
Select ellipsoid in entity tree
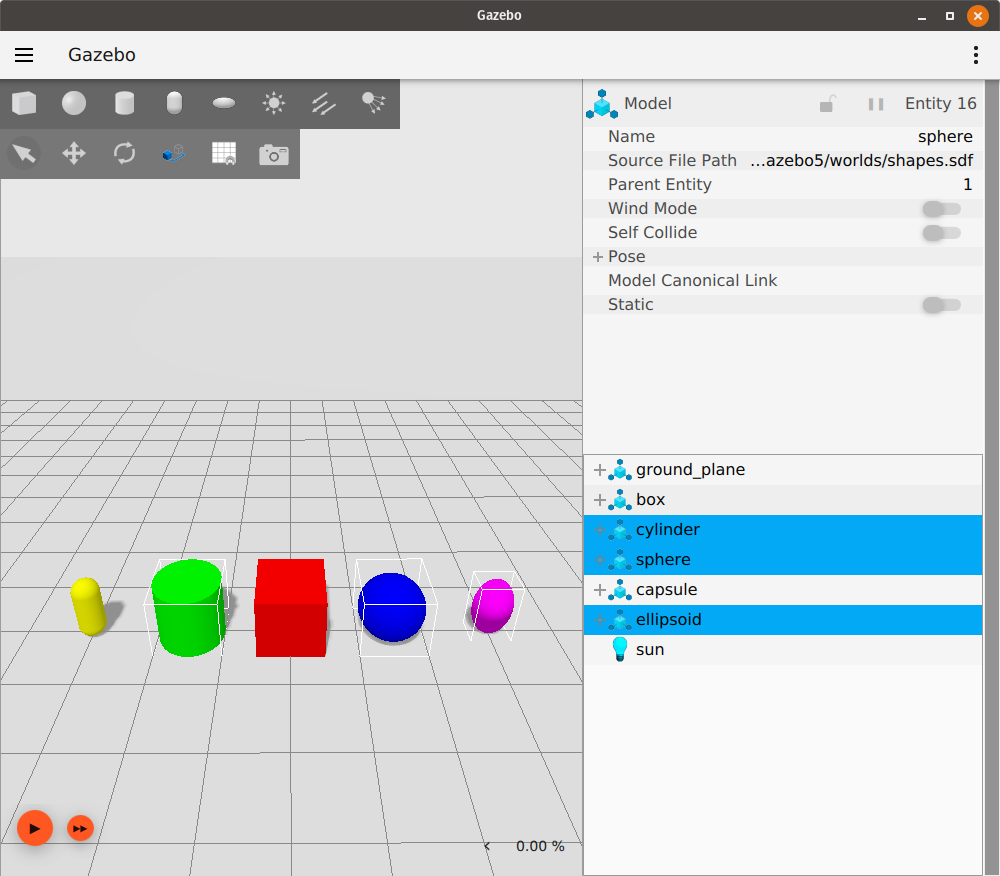(783, 620)
